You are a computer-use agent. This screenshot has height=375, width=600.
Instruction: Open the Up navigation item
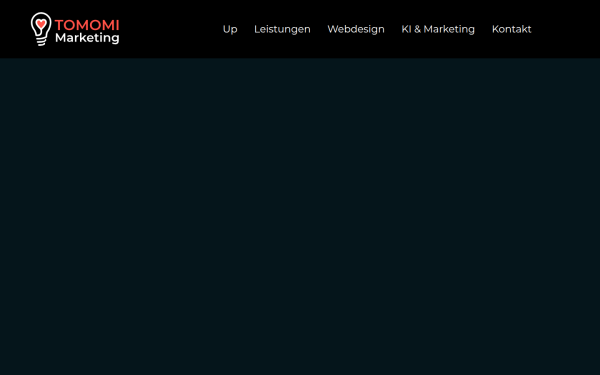[x=230, y=29]
